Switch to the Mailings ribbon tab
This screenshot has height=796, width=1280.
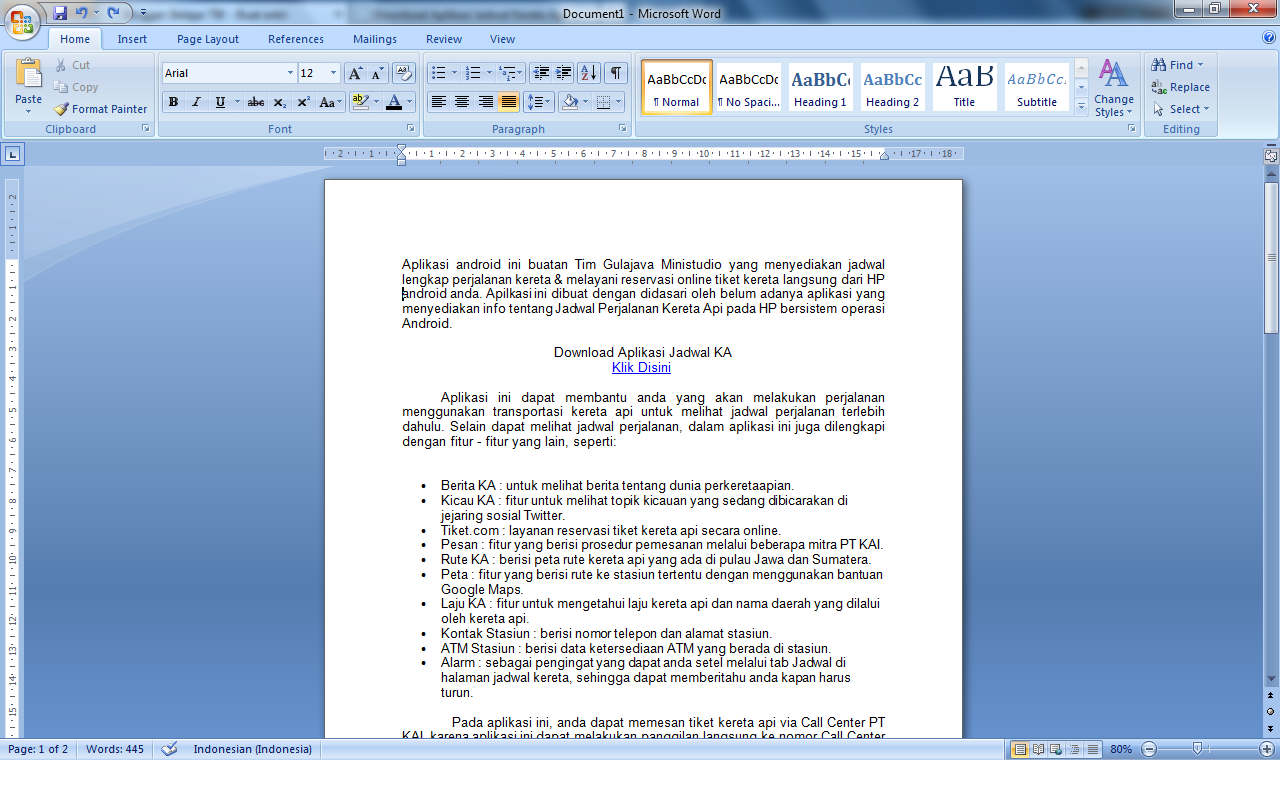374,39
